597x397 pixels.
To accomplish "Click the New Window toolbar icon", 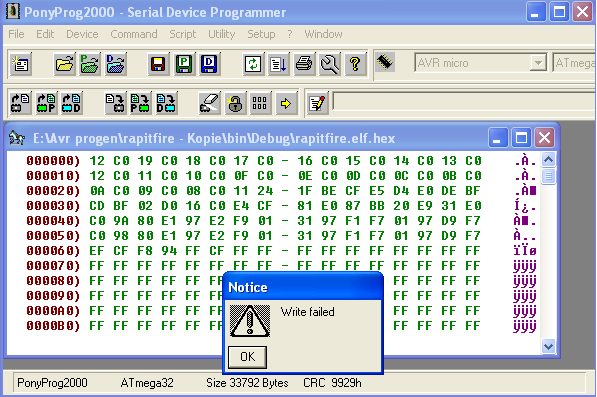I will point(21,64).
